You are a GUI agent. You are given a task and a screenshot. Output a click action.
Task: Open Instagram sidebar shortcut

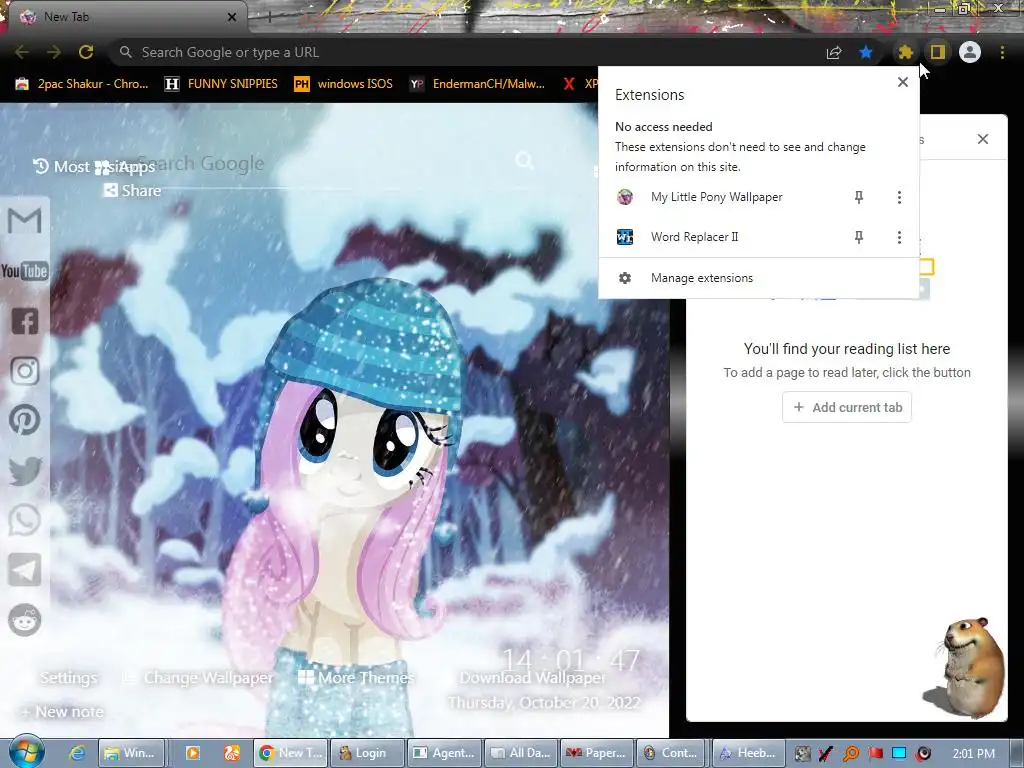(25, 370)
